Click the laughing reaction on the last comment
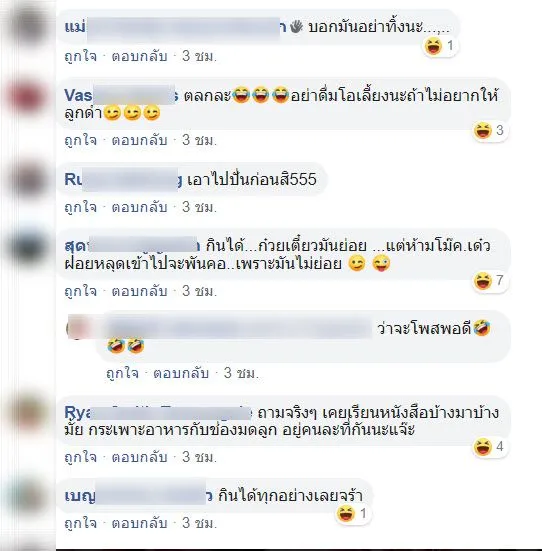The height and width of the screenshot is (551, 542). 352,514
